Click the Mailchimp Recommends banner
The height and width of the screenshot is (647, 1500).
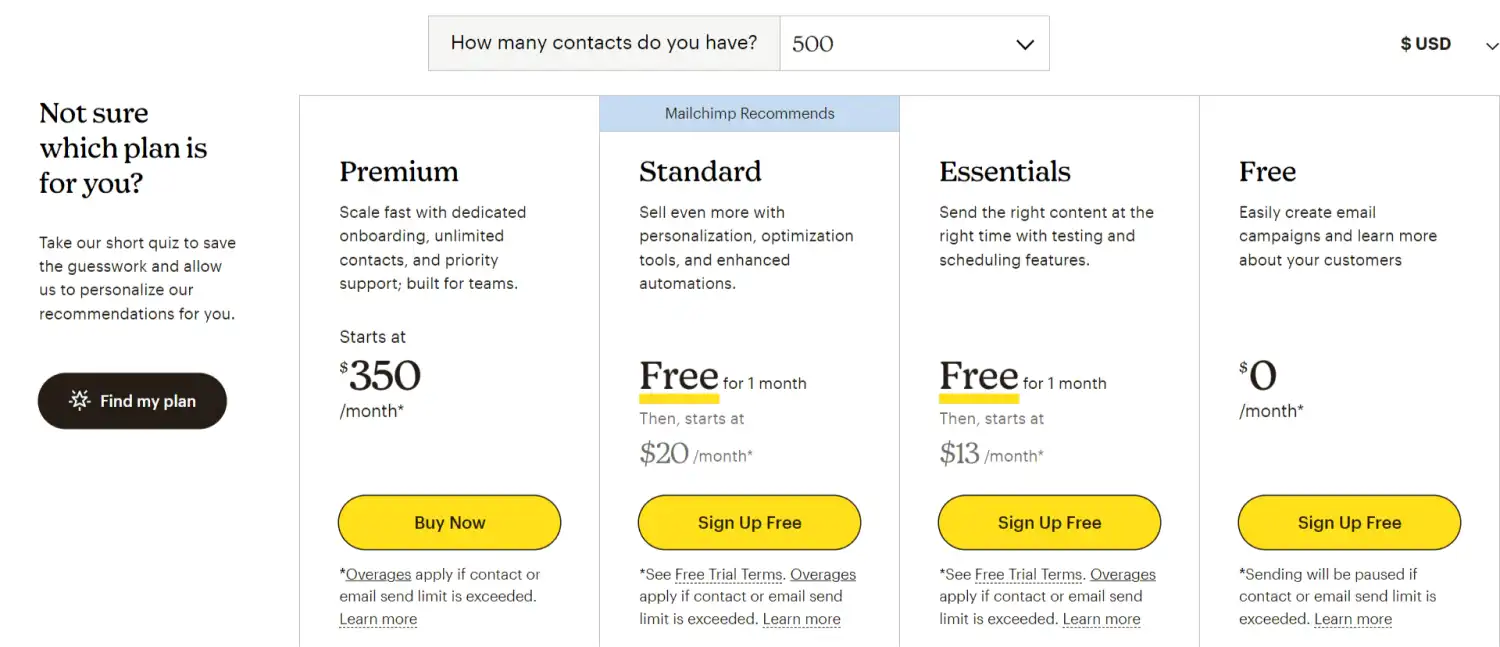(x=749, y=114)
